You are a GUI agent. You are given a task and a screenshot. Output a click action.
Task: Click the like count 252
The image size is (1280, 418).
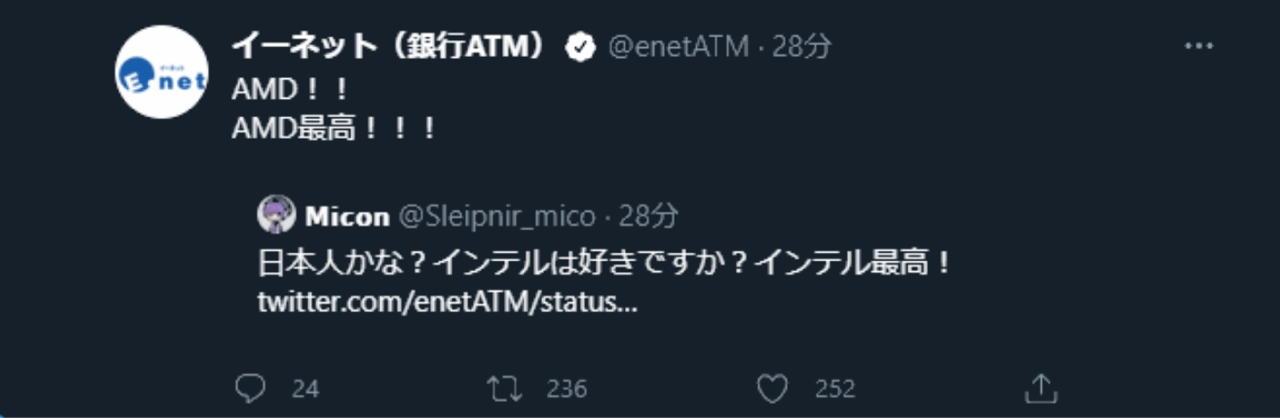click(x=834, y=389)
